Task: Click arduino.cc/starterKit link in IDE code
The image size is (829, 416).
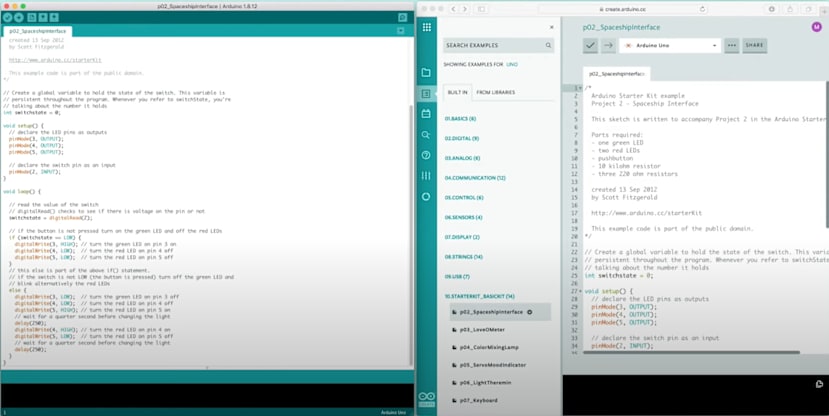Action: 55,60
